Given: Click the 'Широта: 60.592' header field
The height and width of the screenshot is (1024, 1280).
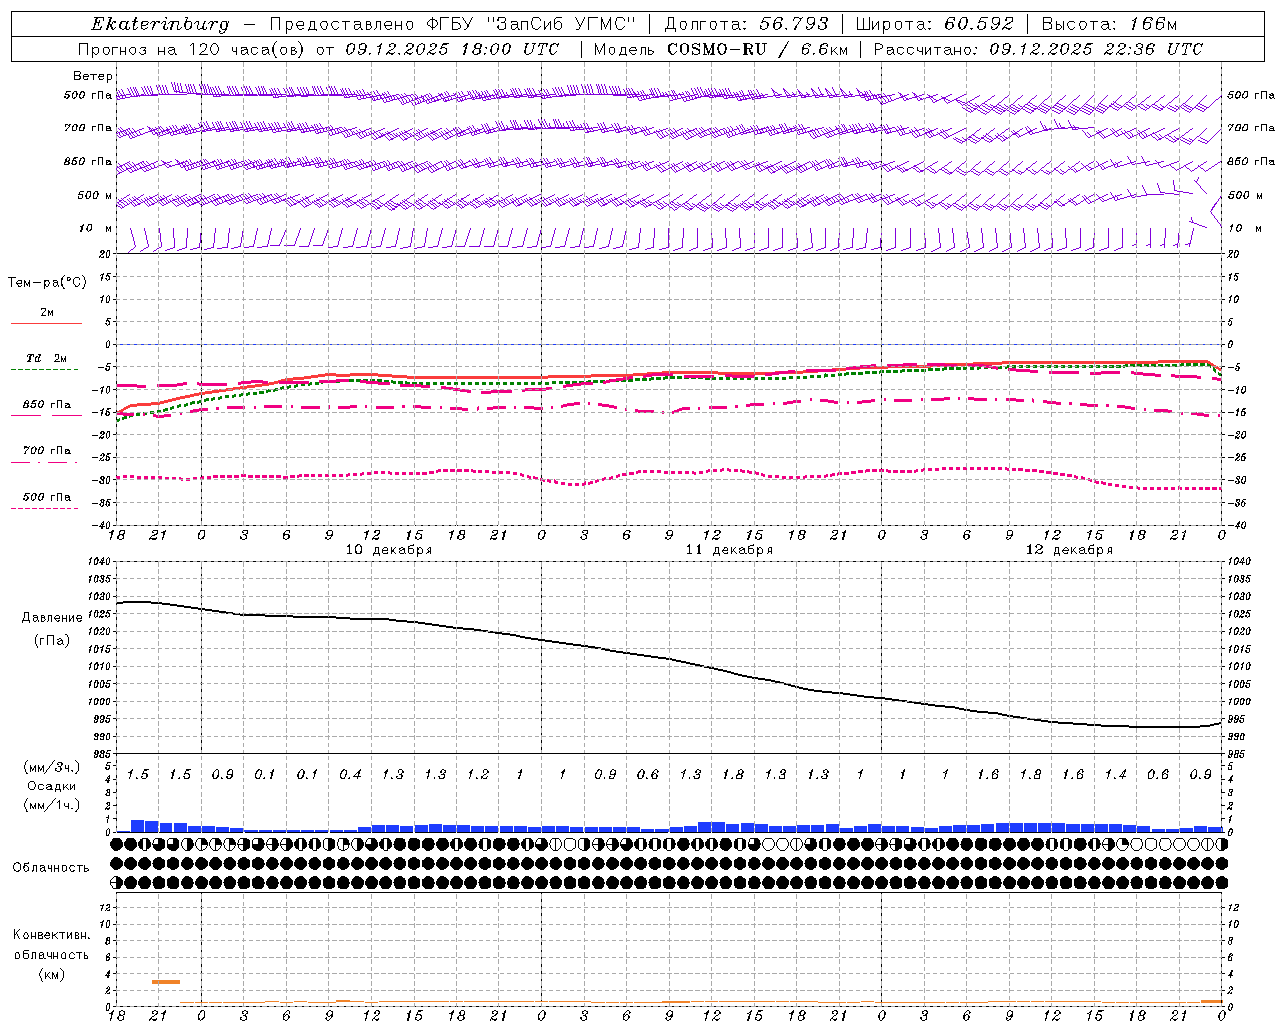Looking at the screenshot, I should click(x=935, y=24).
